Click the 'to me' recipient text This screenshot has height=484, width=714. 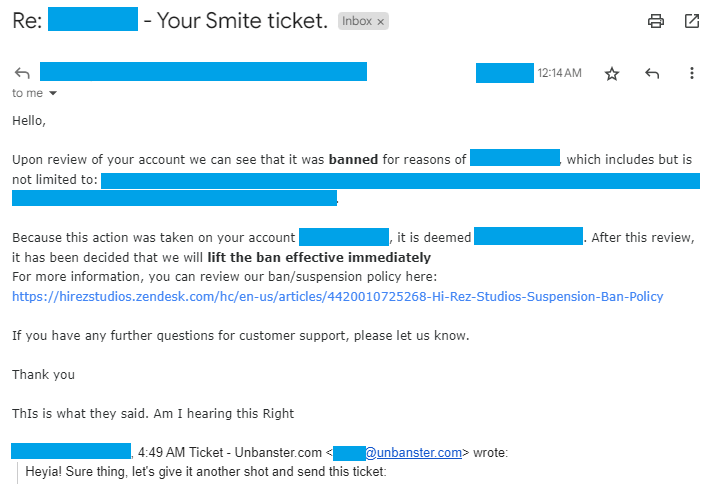pyautogui.click(x=27, y=93)
